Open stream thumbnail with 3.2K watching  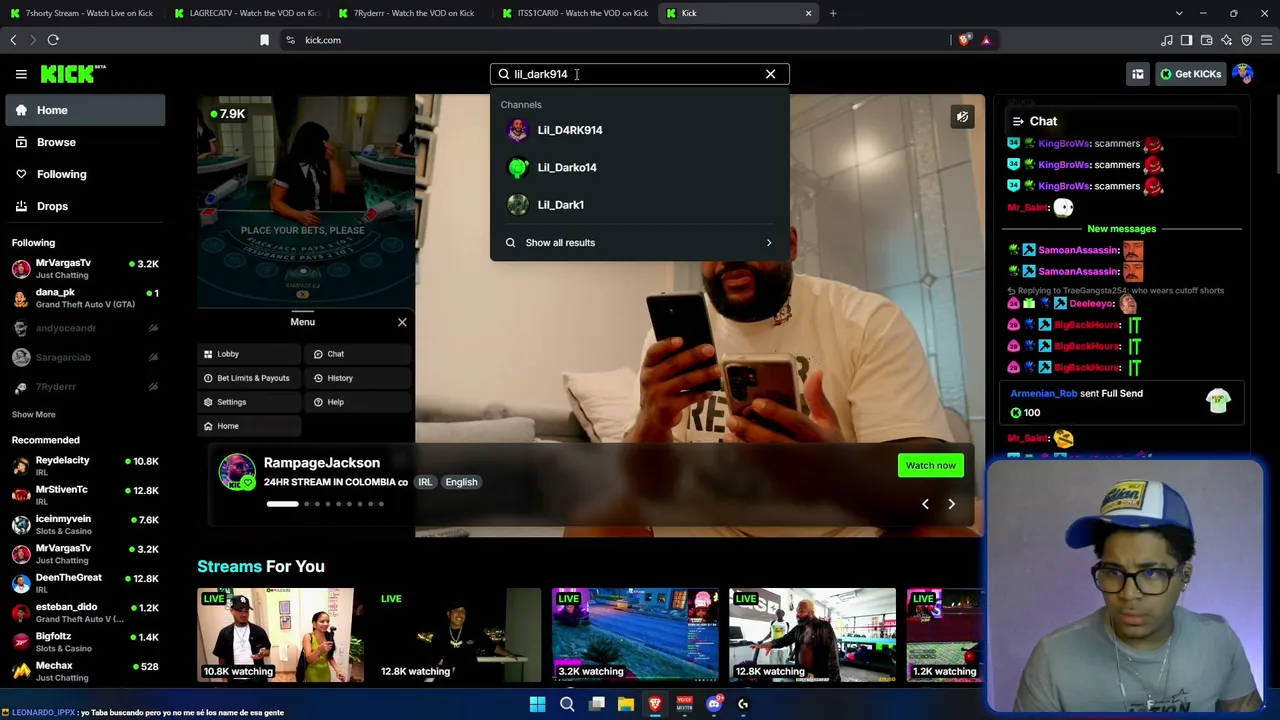pyautogui.click(x=635, y=635)
